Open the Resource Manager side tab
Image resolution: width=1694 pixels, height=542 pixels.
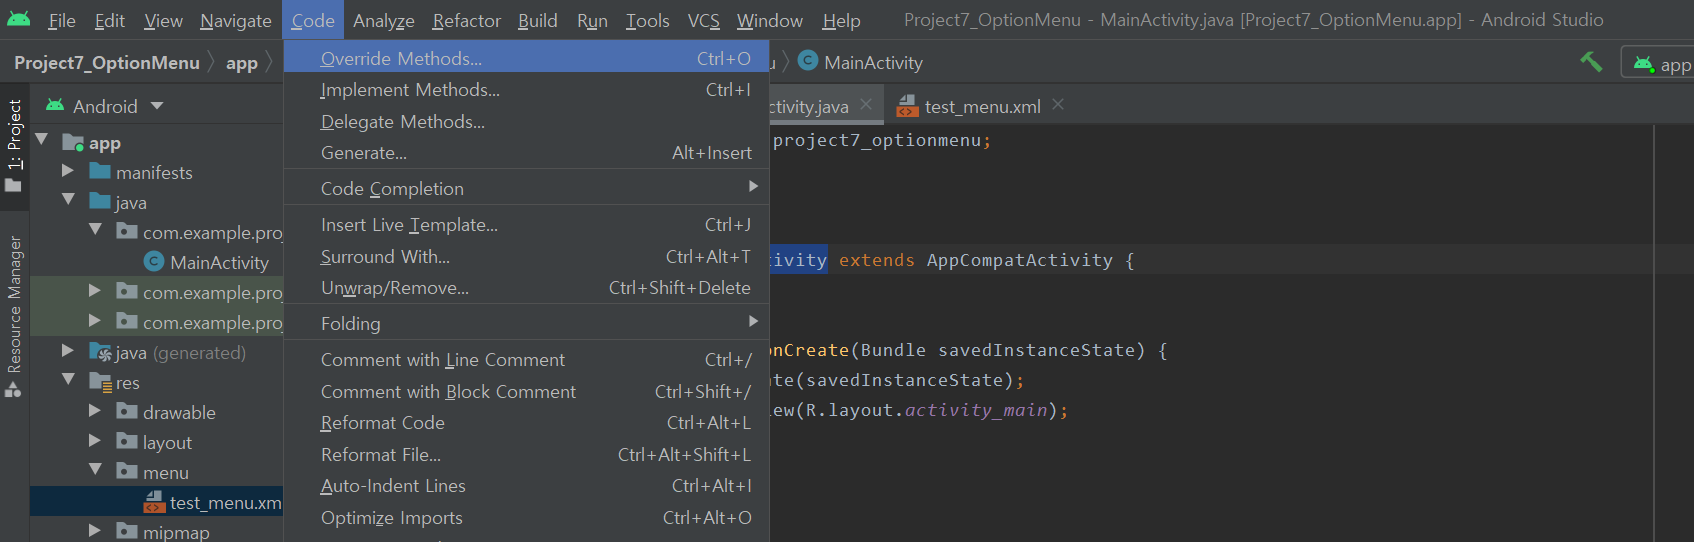(14, 316)
